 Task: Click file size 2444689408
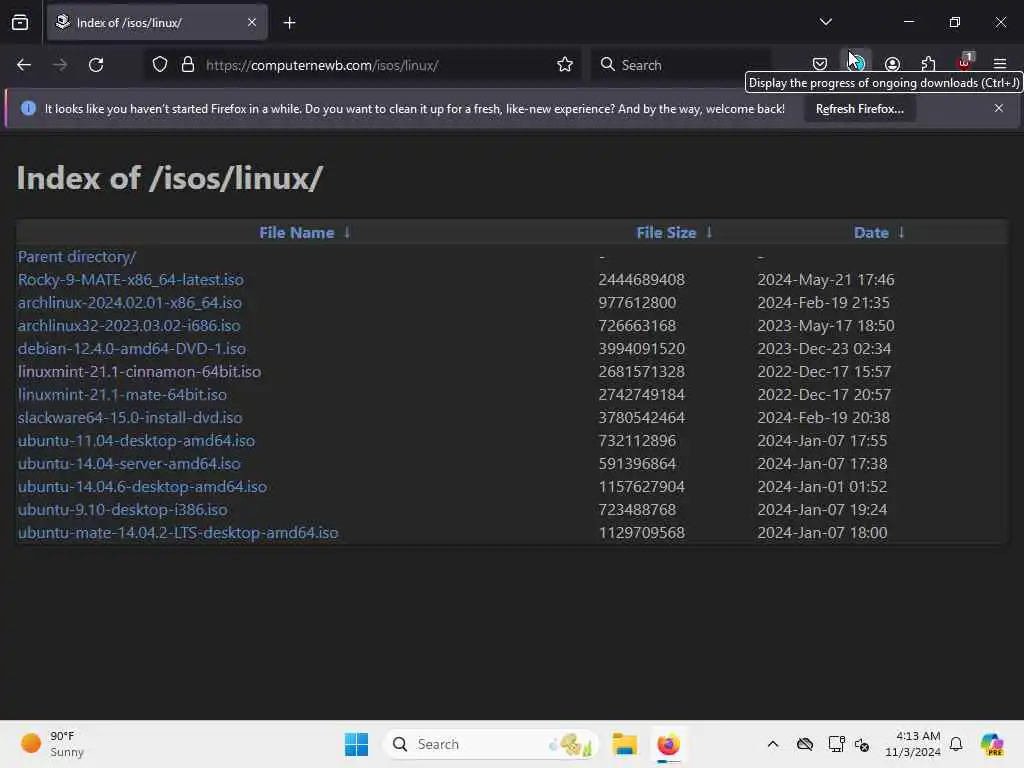tap(641, 280)
